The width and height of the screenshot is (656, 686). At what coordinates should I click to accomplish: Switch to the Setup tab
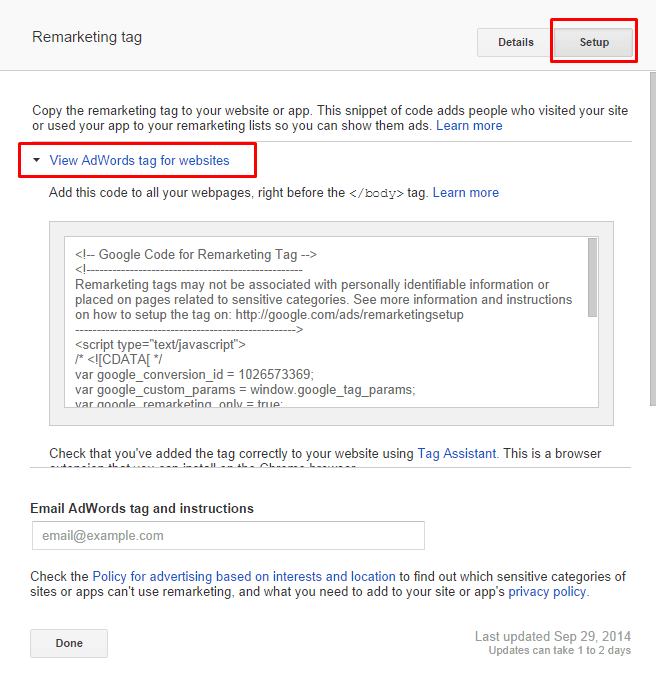tap(593, 42)
